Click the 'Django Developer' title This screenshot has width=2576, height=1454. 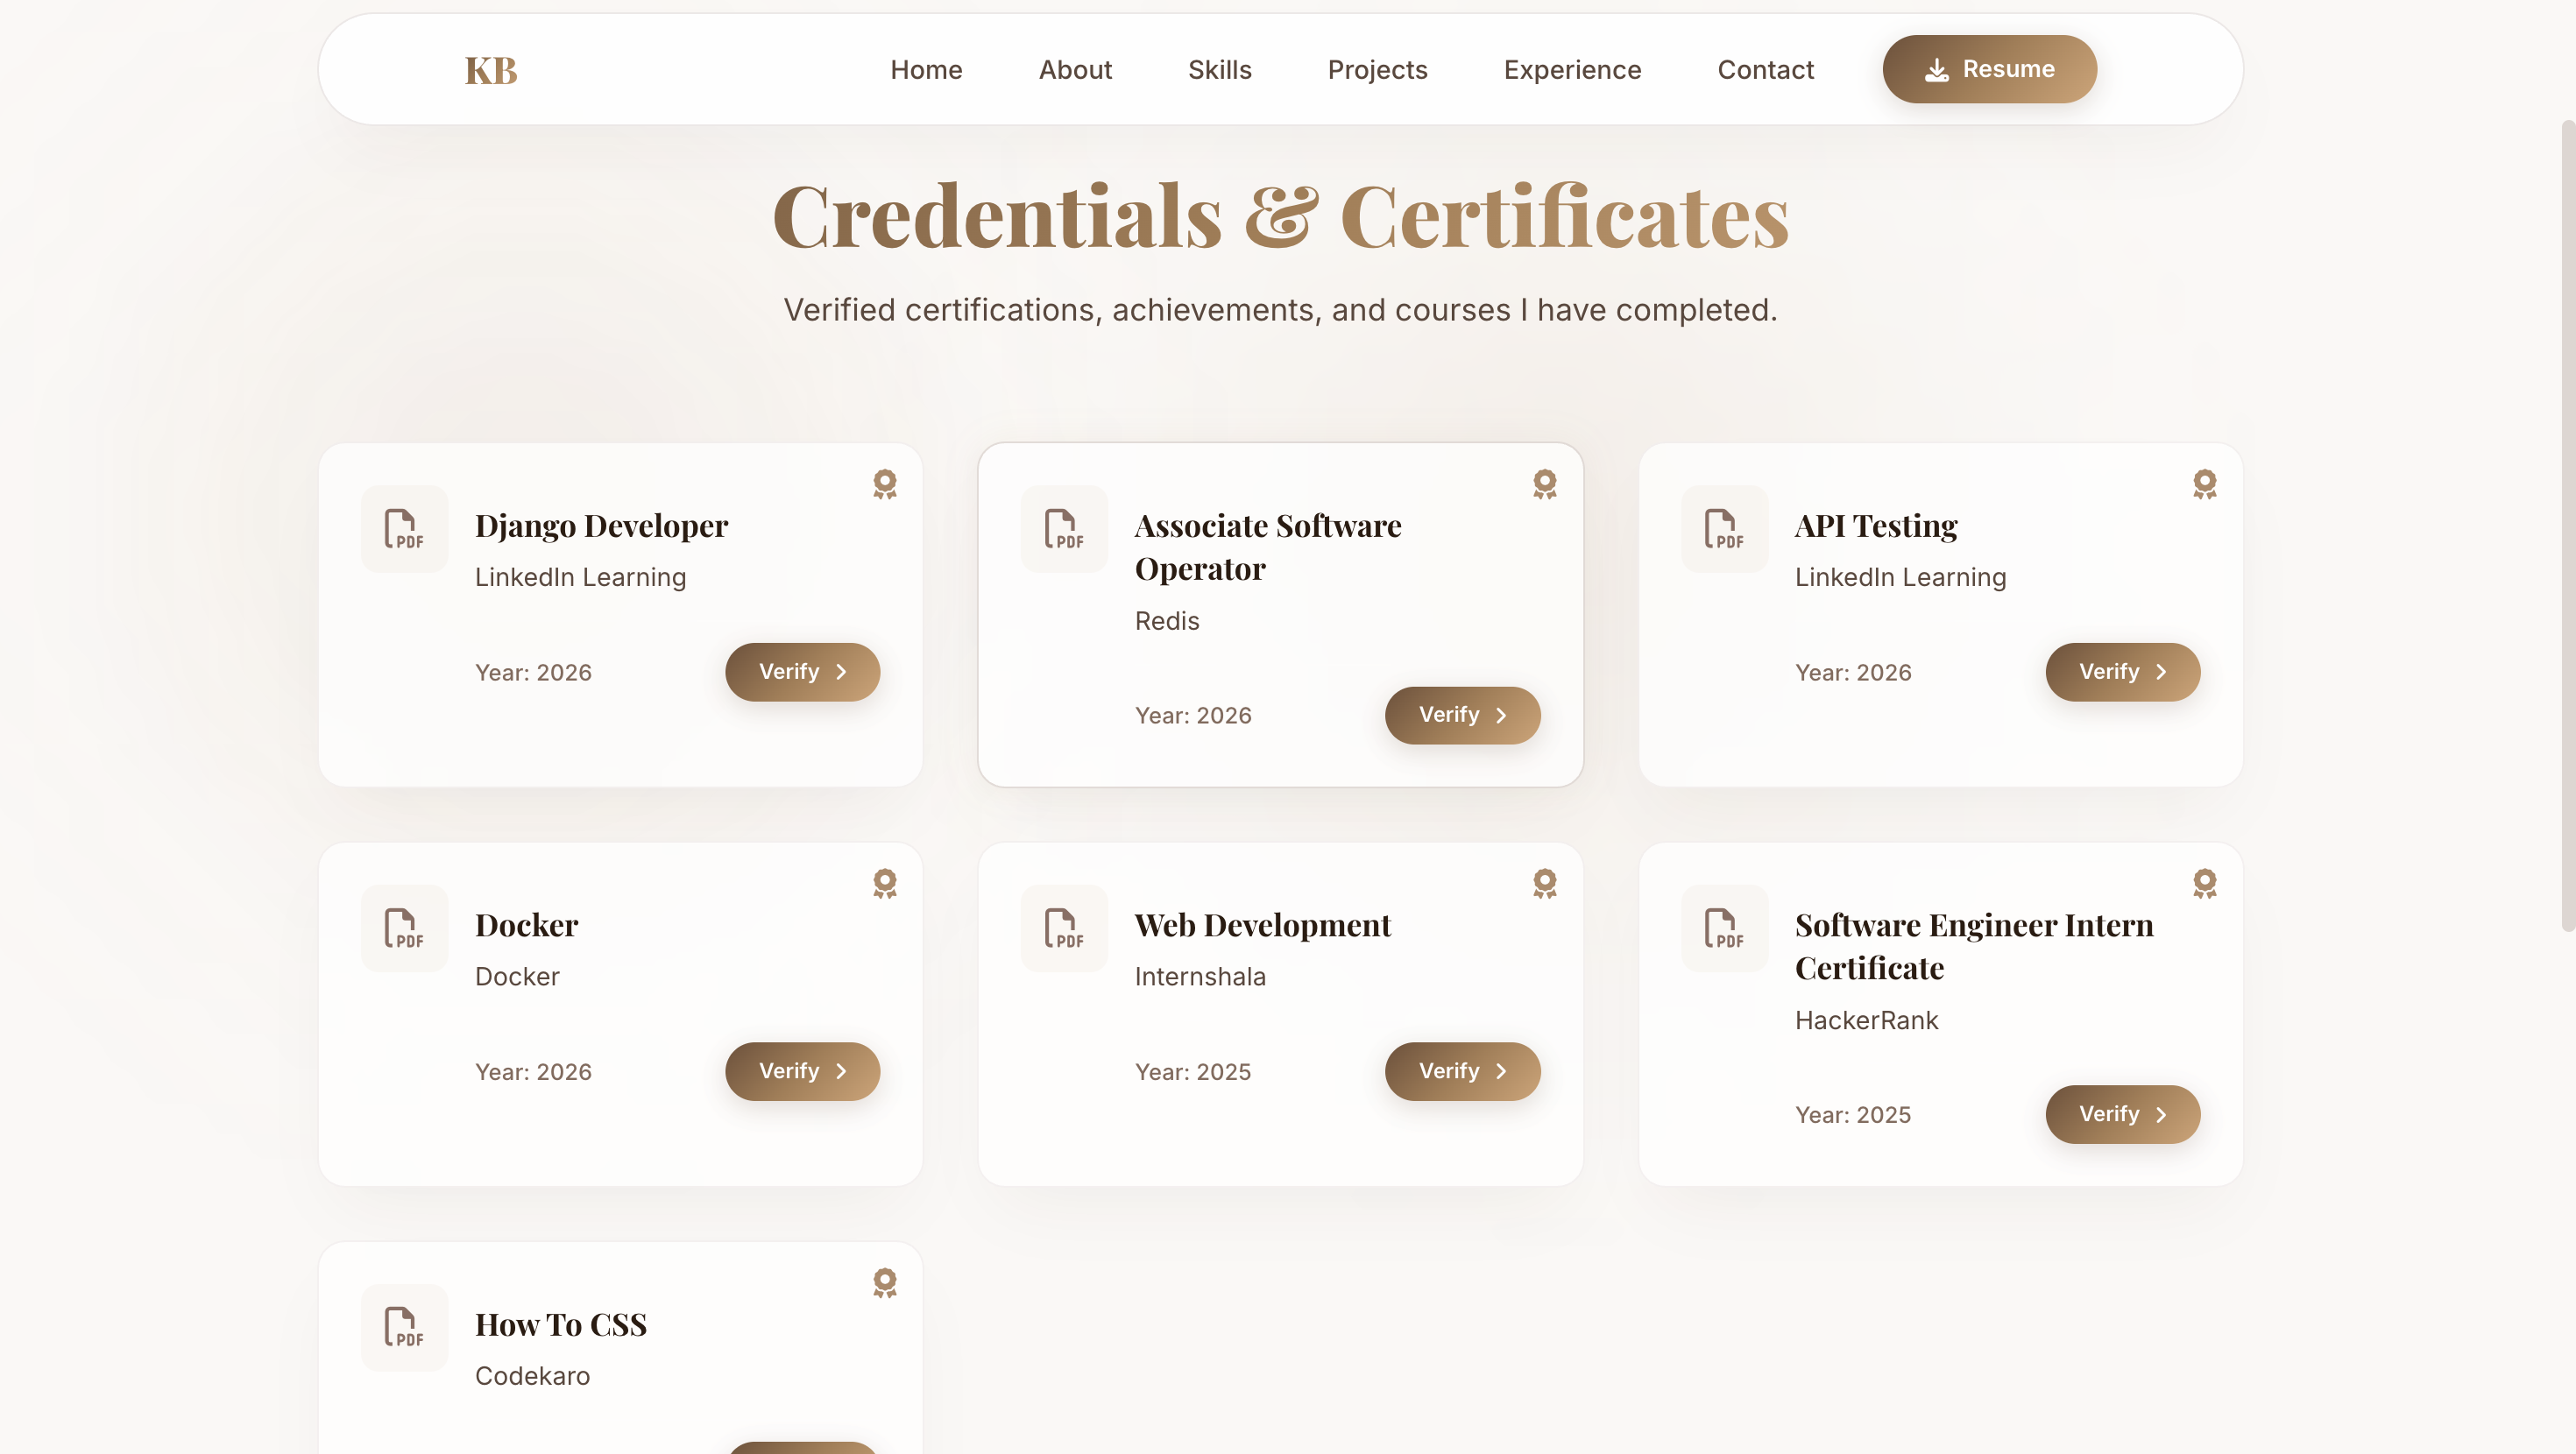pyautogui.click(x=601, y=526)
